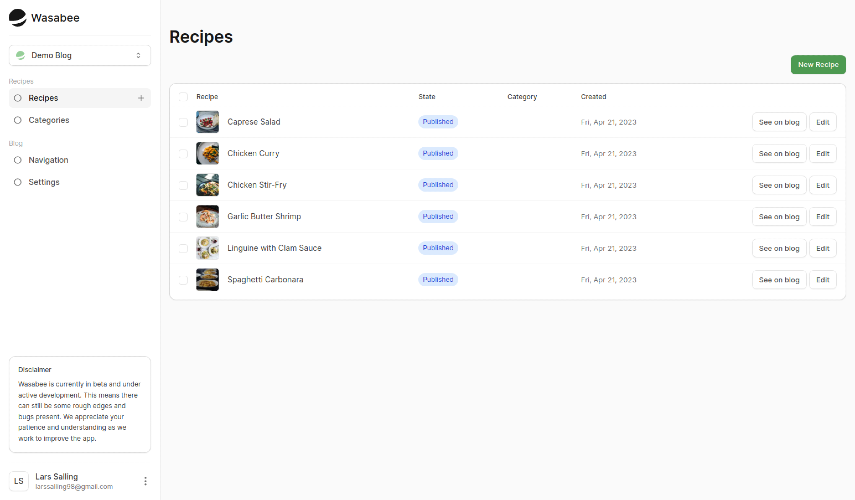Viewport: 855px width, 500px height.
Task: Toggle the select-all checkbox in table header
Action: coord(183,97)
